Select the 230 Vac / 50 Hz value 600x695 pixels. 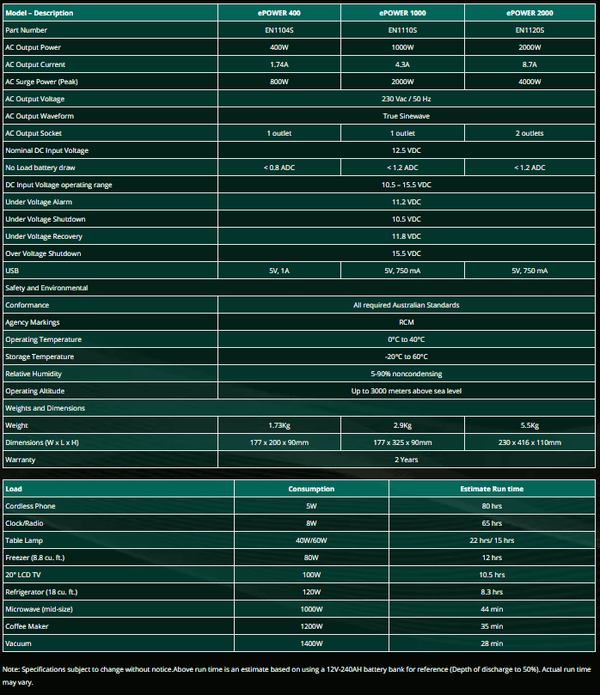tap(406, 99)
